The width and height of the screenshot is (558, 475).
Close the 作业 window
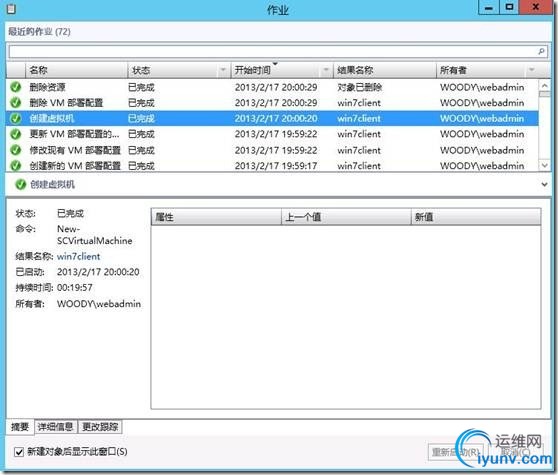536,7
